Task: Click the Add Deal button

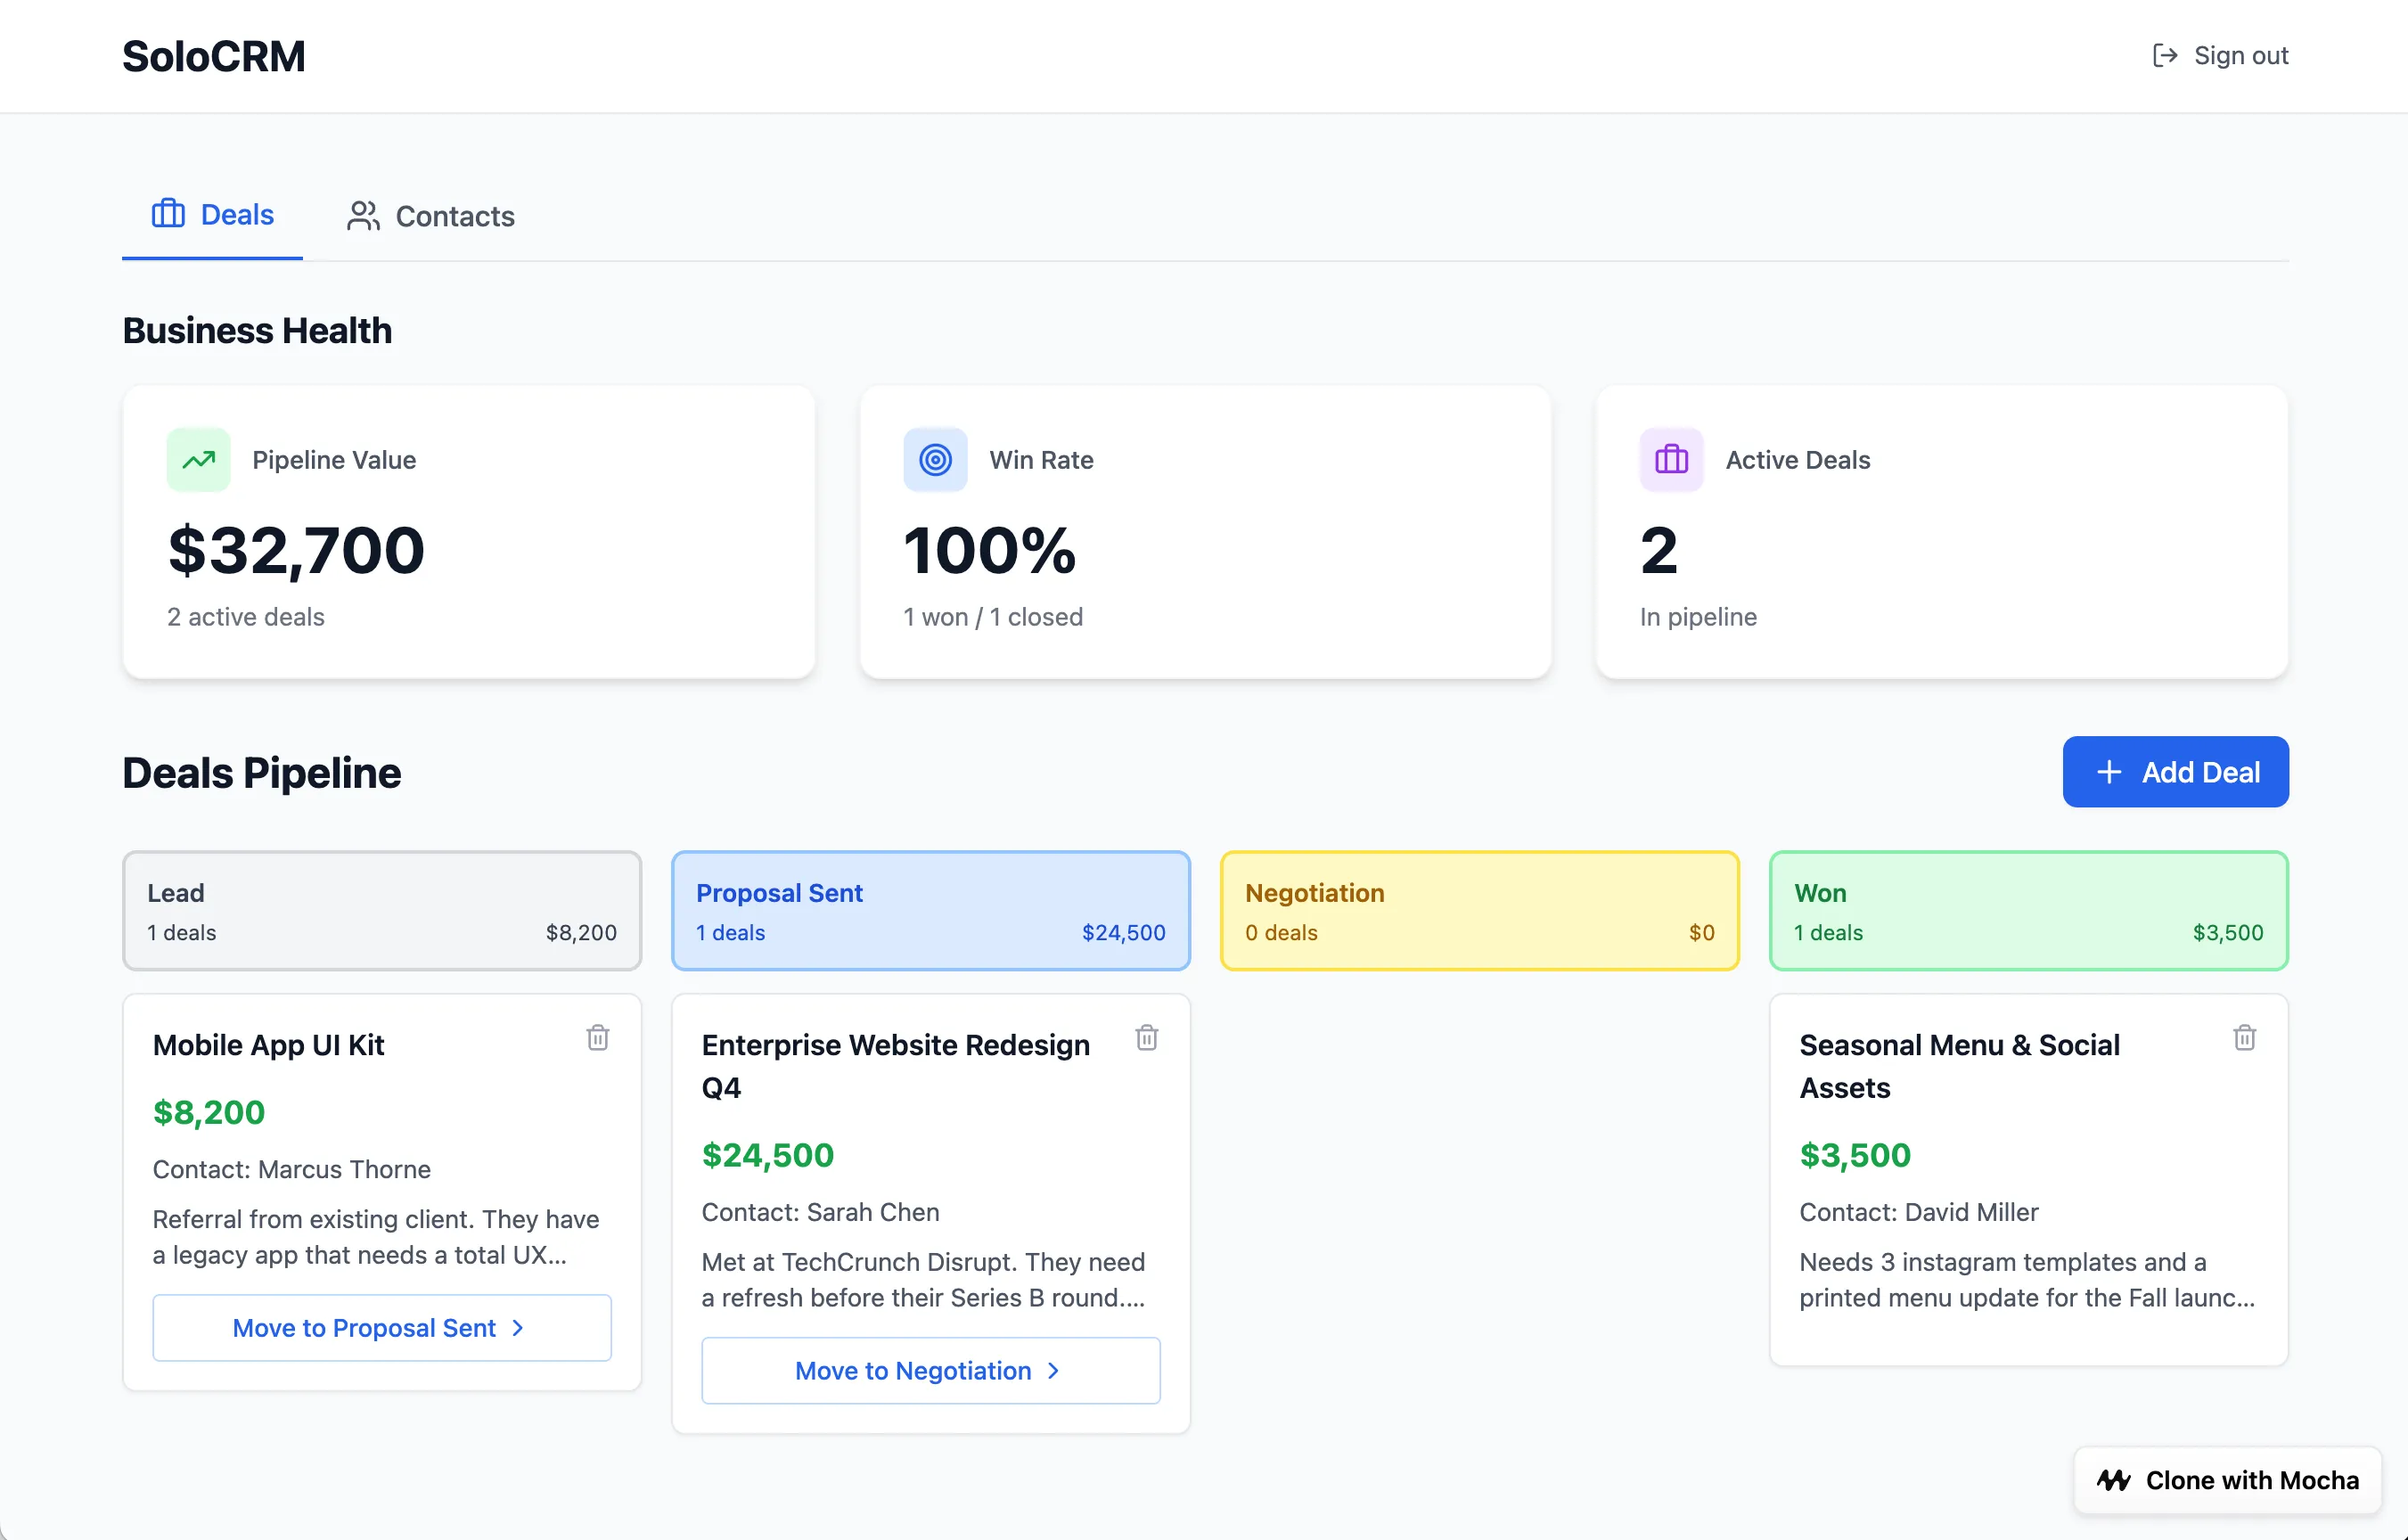Action: pos(2176,772)
